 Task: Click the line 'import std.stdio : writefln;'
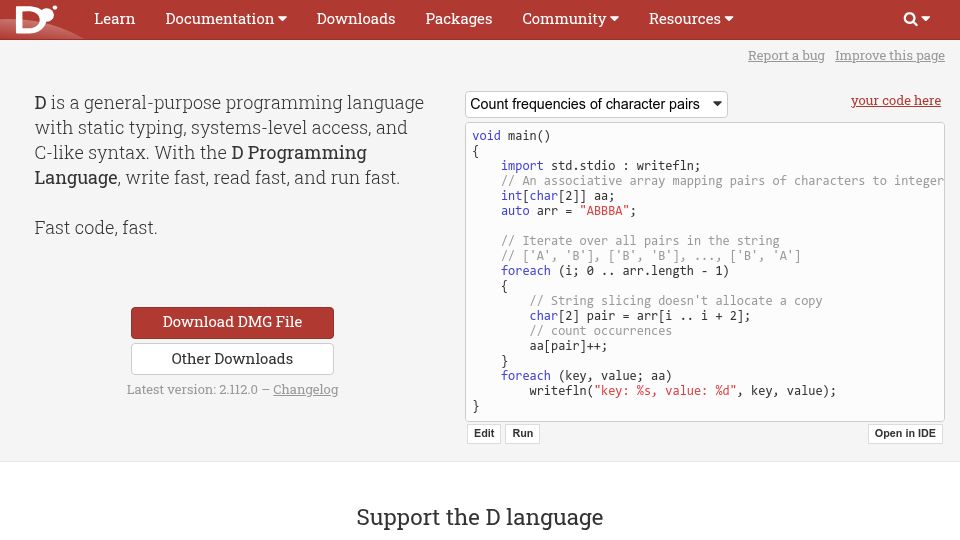point(600,166)
